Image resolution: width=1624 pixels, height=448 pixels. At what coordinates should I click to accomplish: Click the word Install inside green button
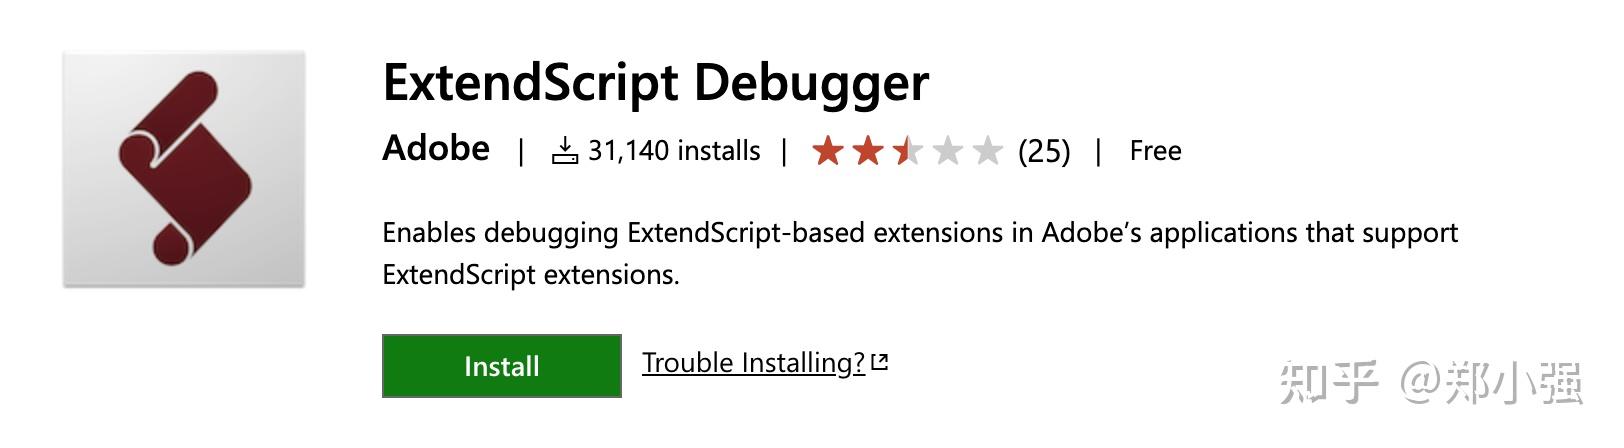point(501,367)
